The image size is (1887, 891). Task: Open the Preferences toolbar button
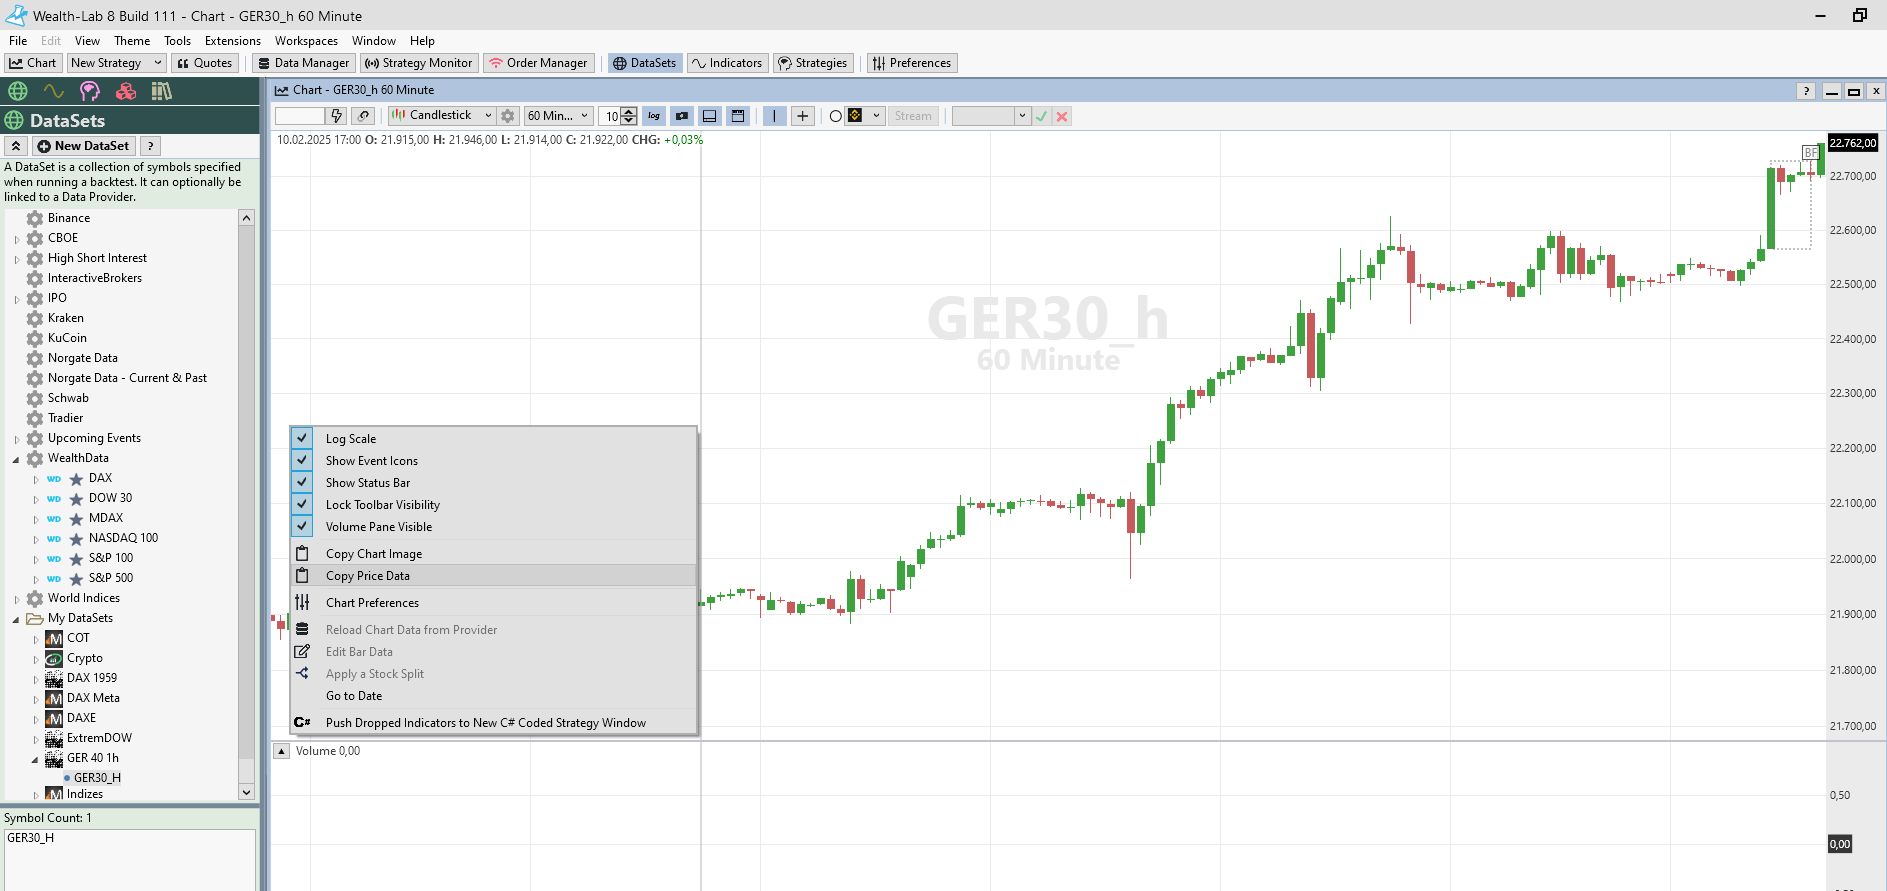(911, 63)
